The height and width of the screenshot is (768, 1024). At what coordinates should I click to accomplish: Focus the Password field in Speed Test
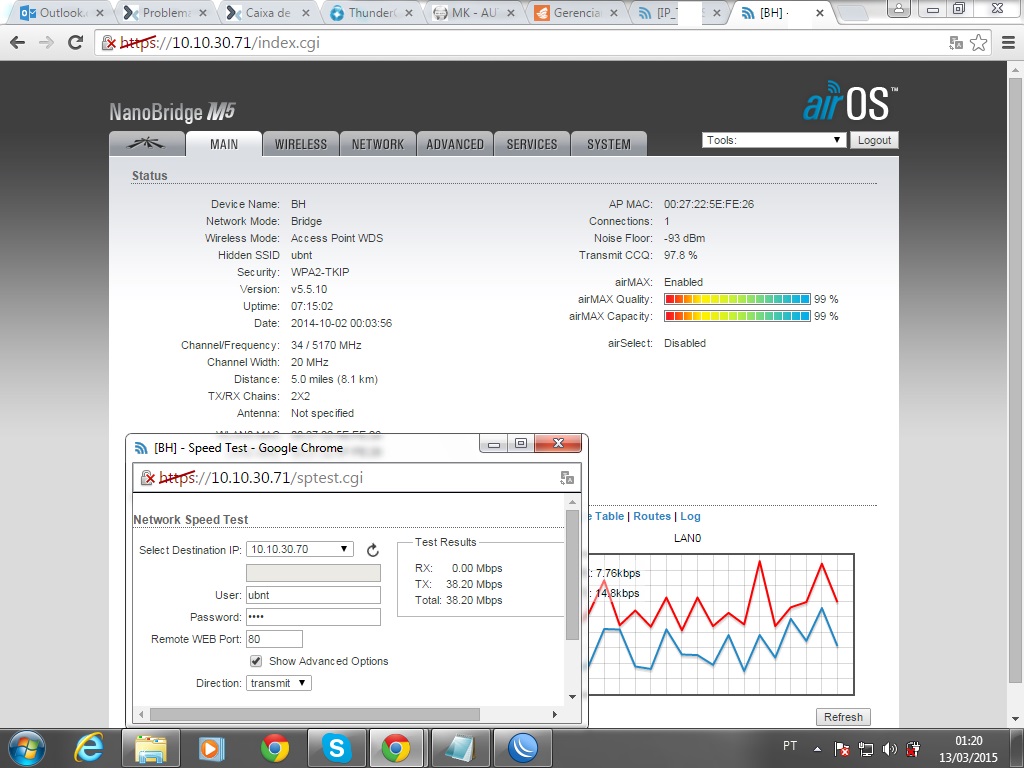click(313, 617)
